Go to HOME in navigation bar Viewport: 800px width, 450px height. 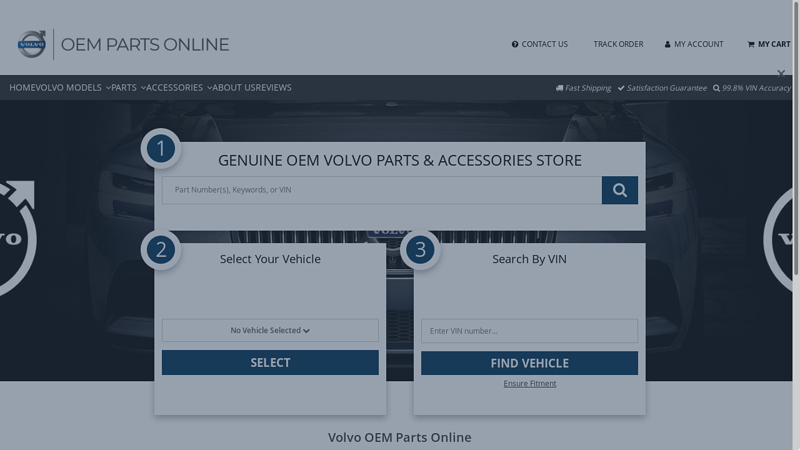tap(22, 88)
